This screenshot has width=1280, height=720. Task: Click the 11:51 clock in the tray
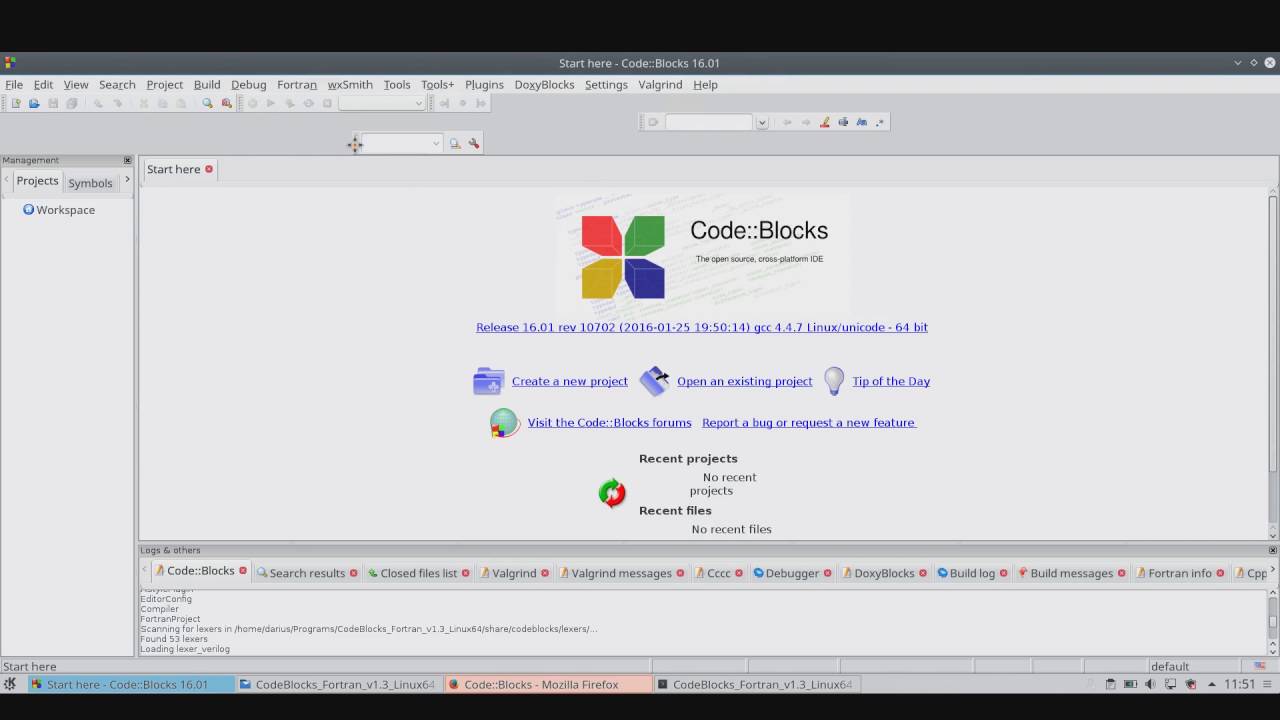pyautogui.click(x=1239, y=685)
